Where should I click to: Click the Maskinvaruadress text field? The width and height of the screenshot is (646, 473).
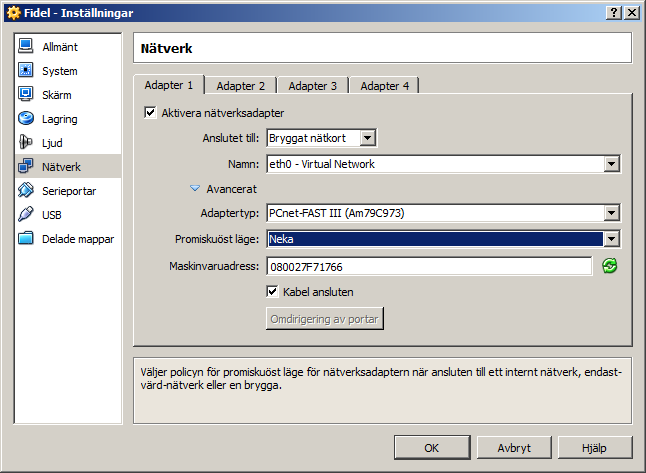click(x=429, y=266)
